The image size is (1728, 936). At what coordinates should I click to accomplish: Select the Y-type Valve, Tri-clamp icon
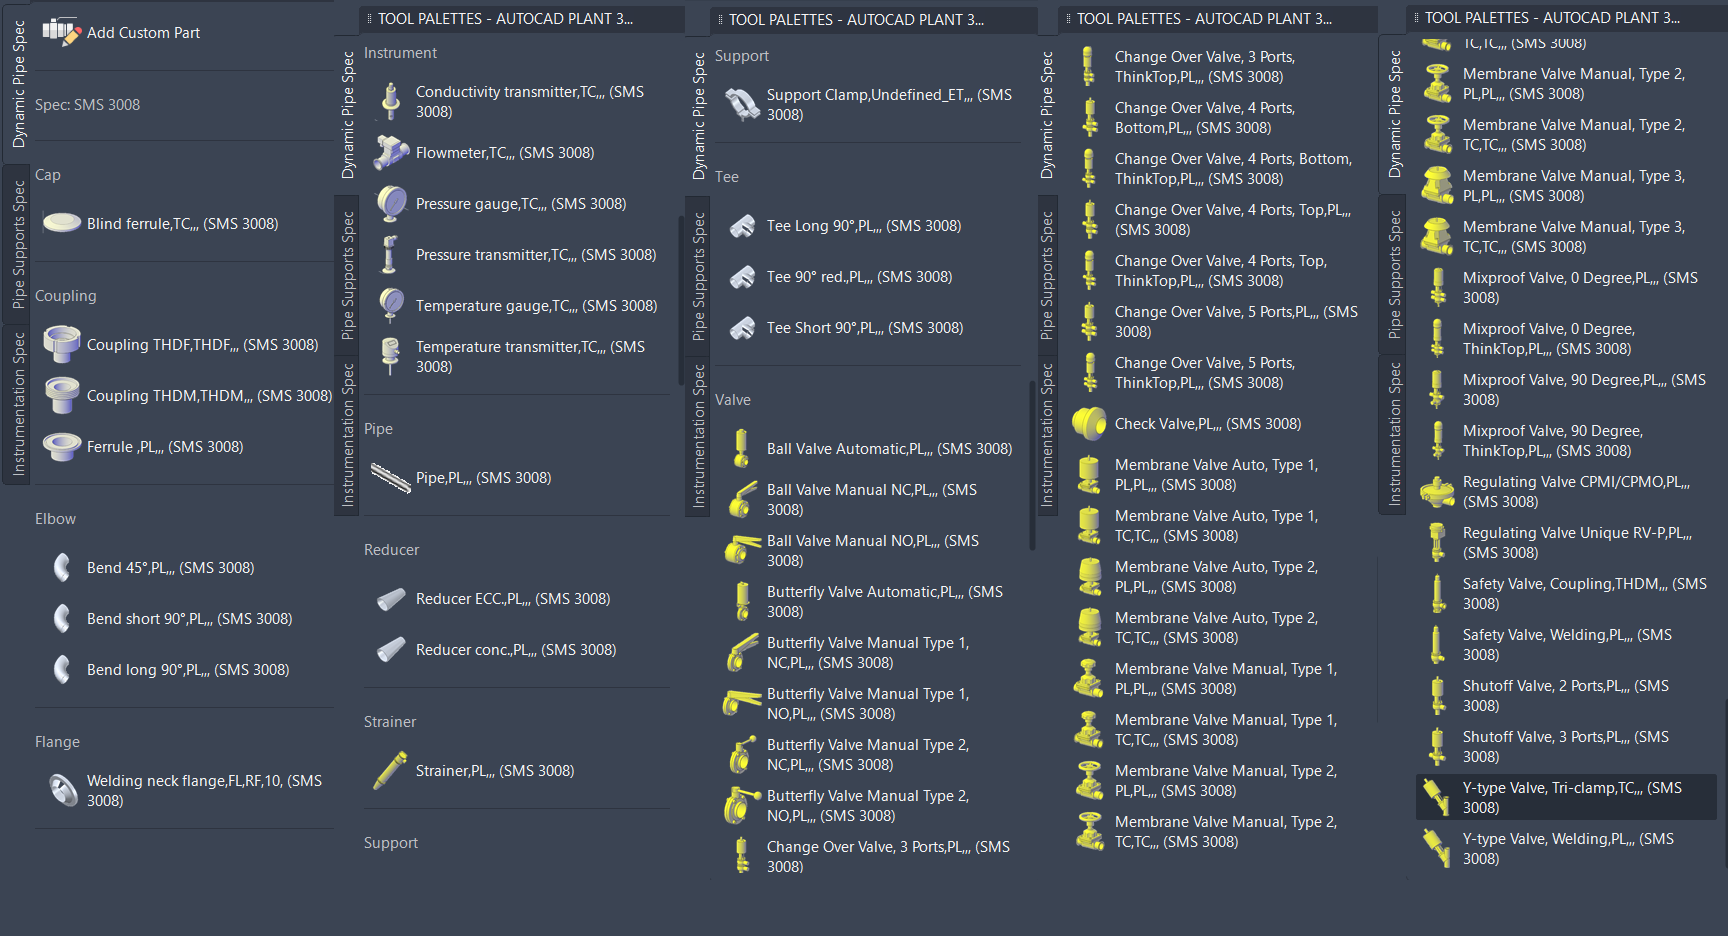coord(1437,797)
